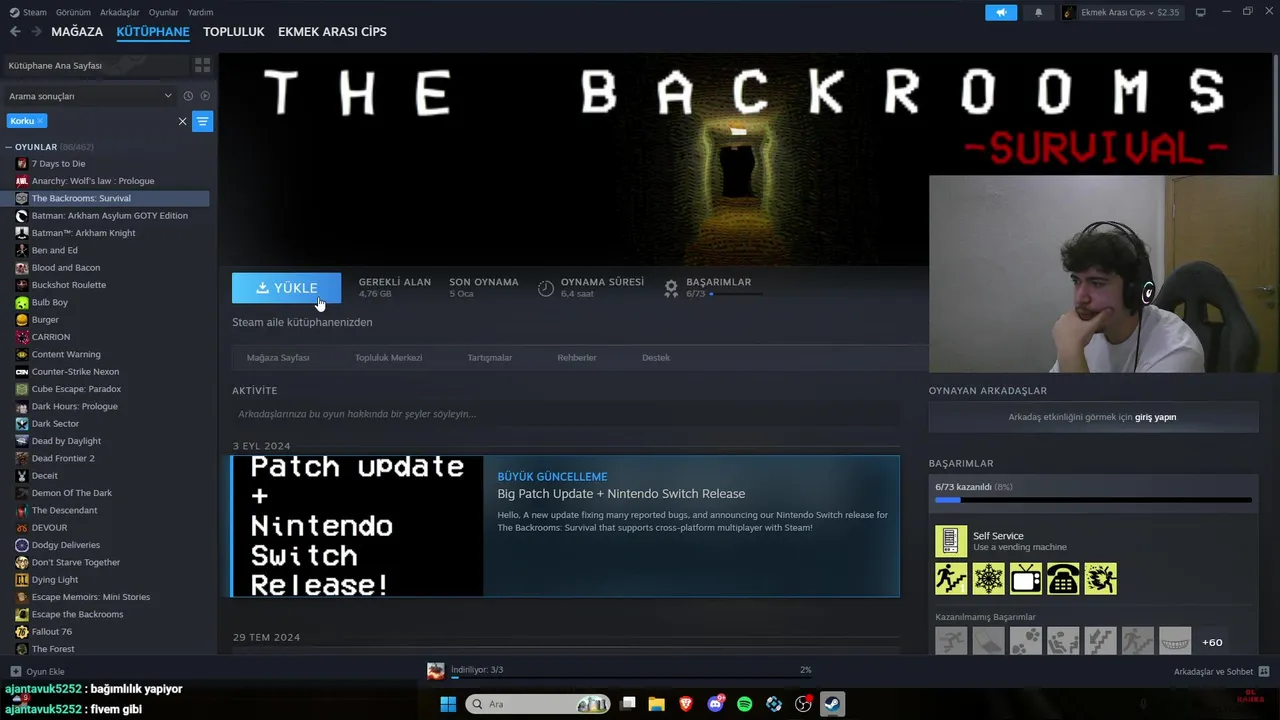The image size is (1280, 720).
Task: Select Dying Light in the game list
Action: coord(54,580)
